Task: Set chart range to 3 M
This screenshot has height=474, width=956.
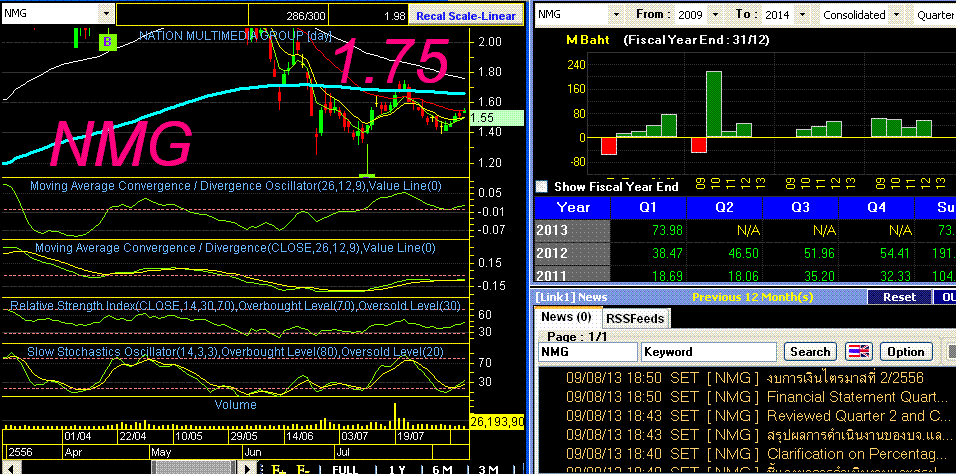Action: tap(488, 469)
